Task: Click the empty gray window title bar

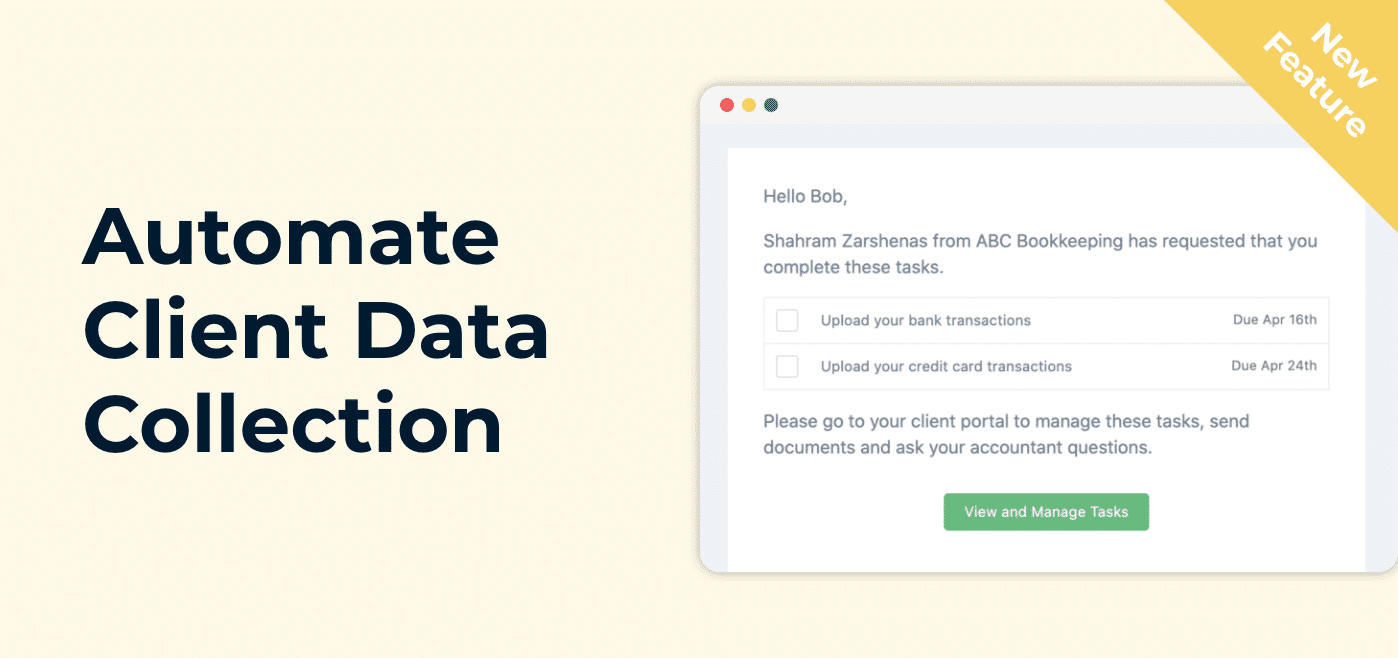Action: (x=1000, y=105)
